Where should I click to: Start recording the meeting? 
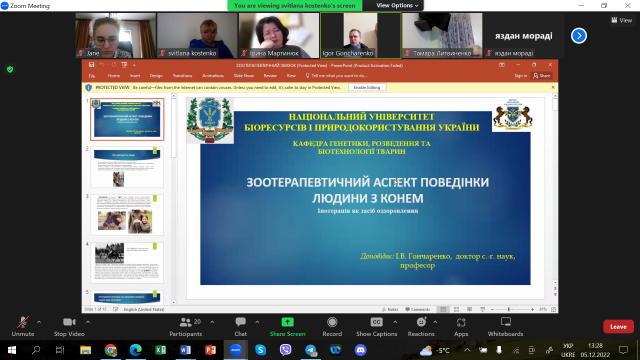coord(332,327)
